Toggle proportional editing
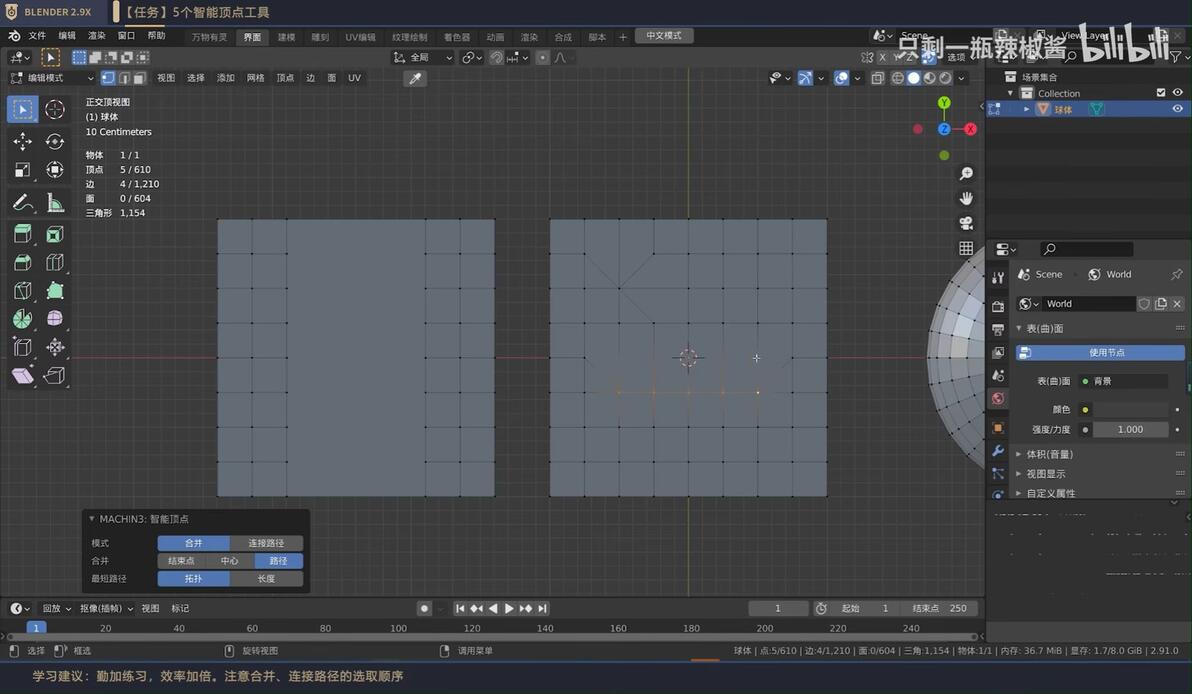The image size is (1192, 694). click(x=542, y=58)
